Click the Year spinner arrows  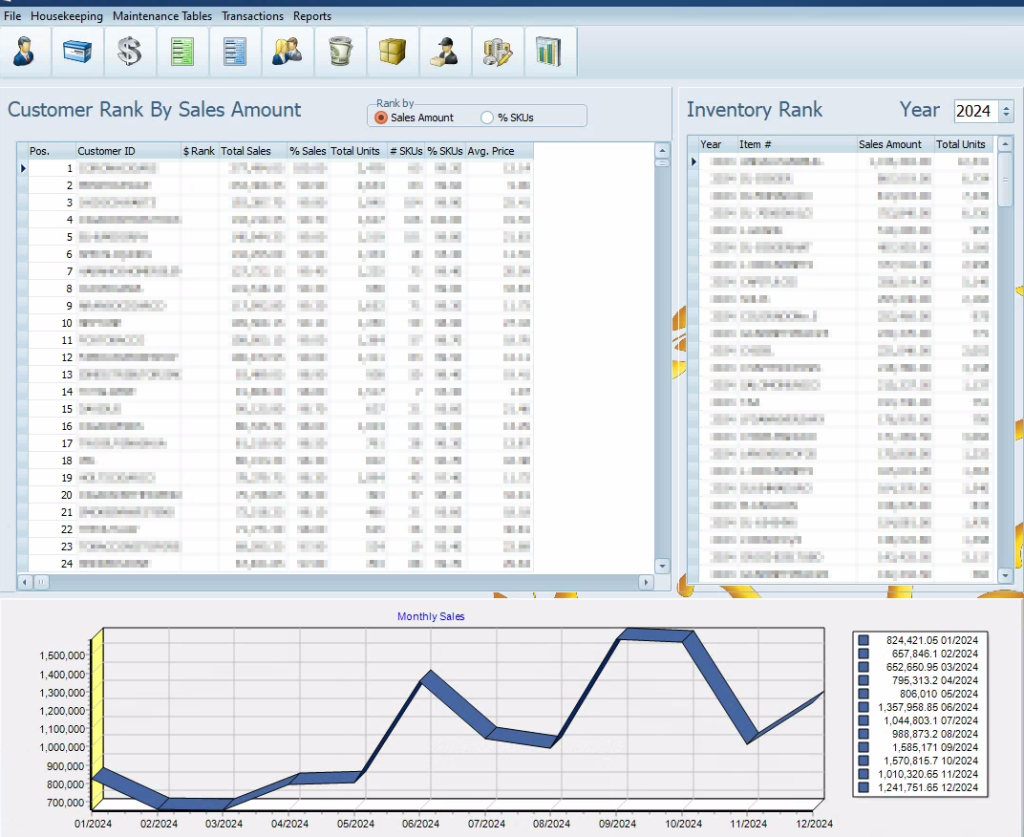(1006, 112)
